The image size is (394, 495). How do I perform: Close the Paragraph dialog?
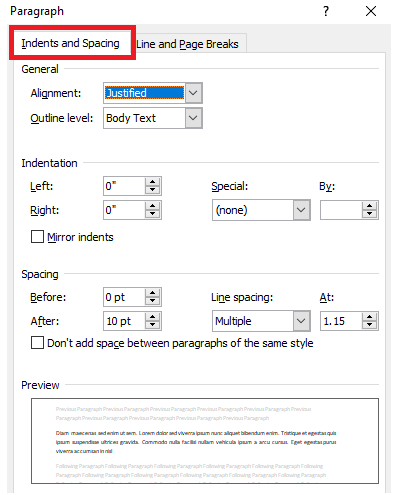tap(371, 11)
